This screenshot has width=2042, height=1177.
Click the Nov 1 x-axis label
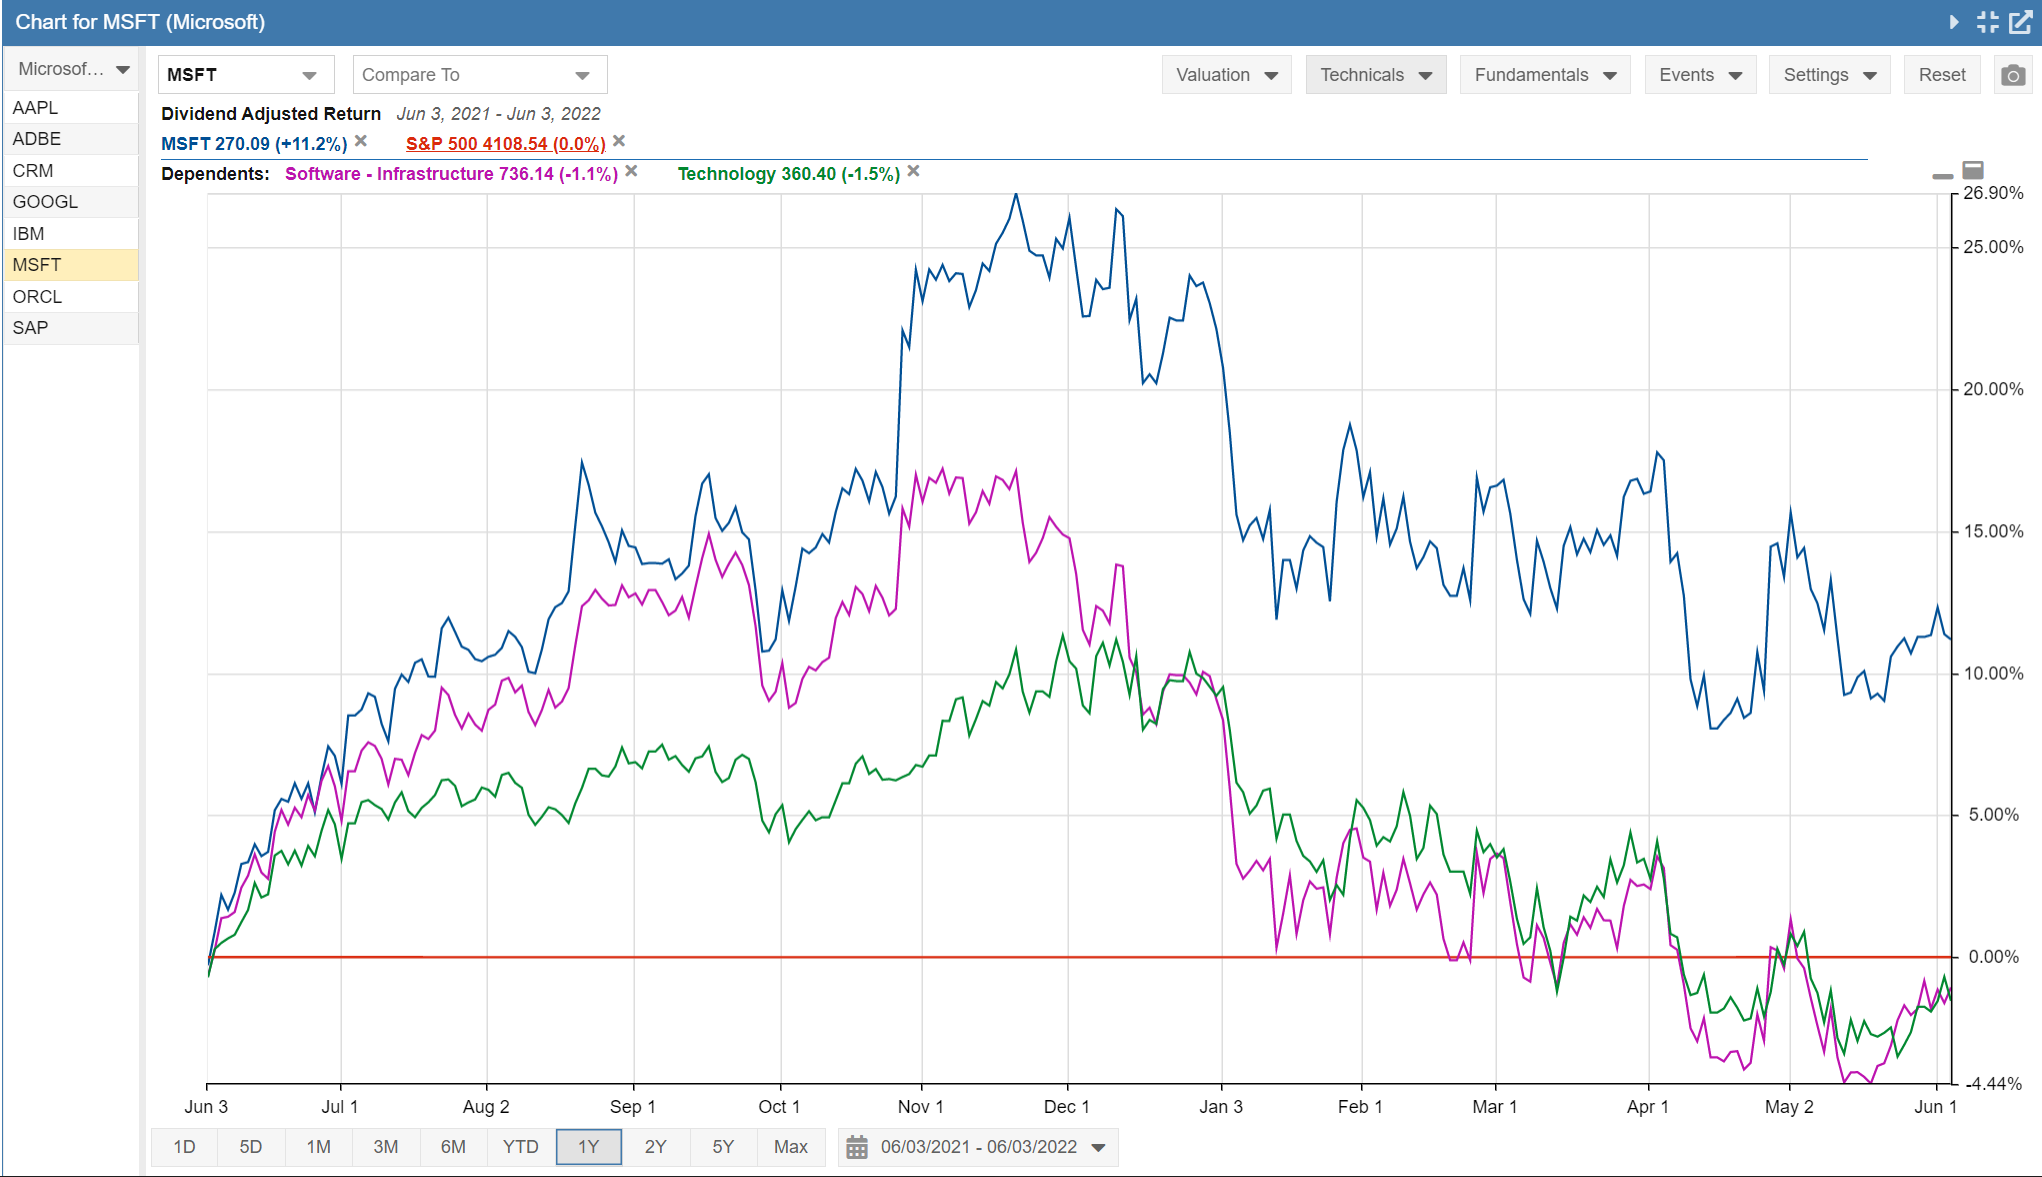[x=920, y=1107]
